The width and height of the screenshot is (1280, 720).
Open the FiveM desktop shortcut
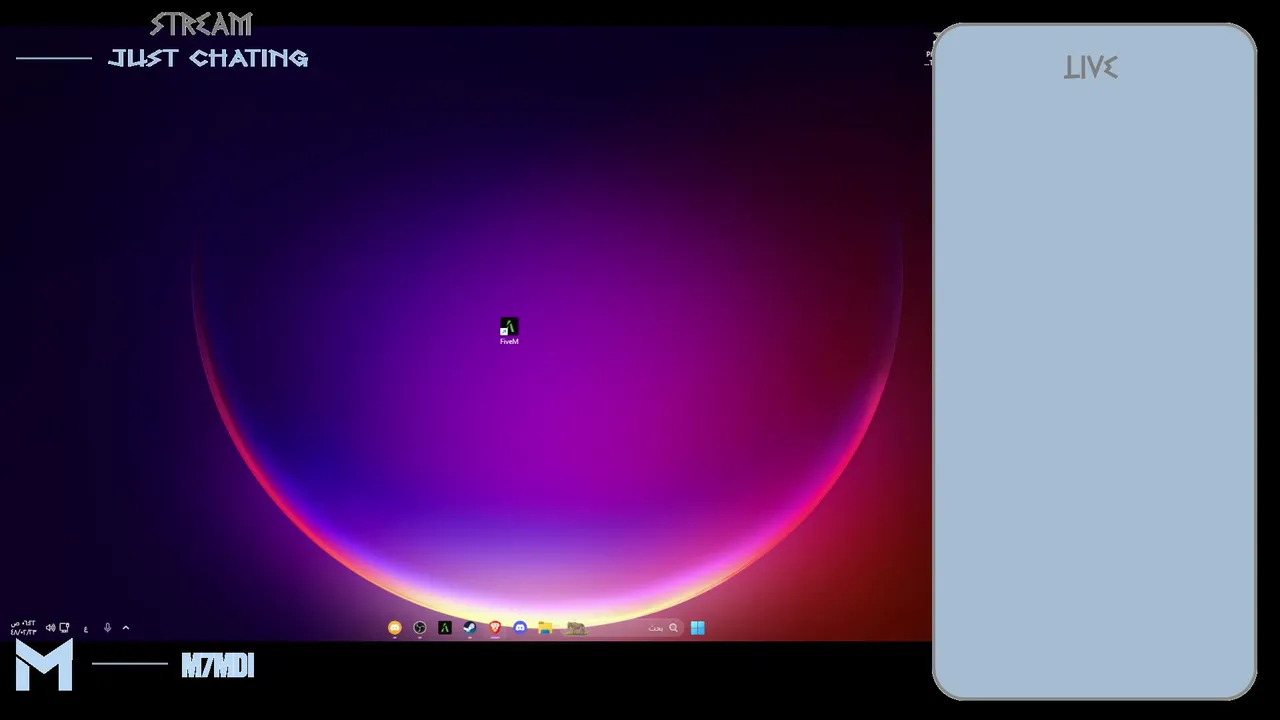click(509, 331)
